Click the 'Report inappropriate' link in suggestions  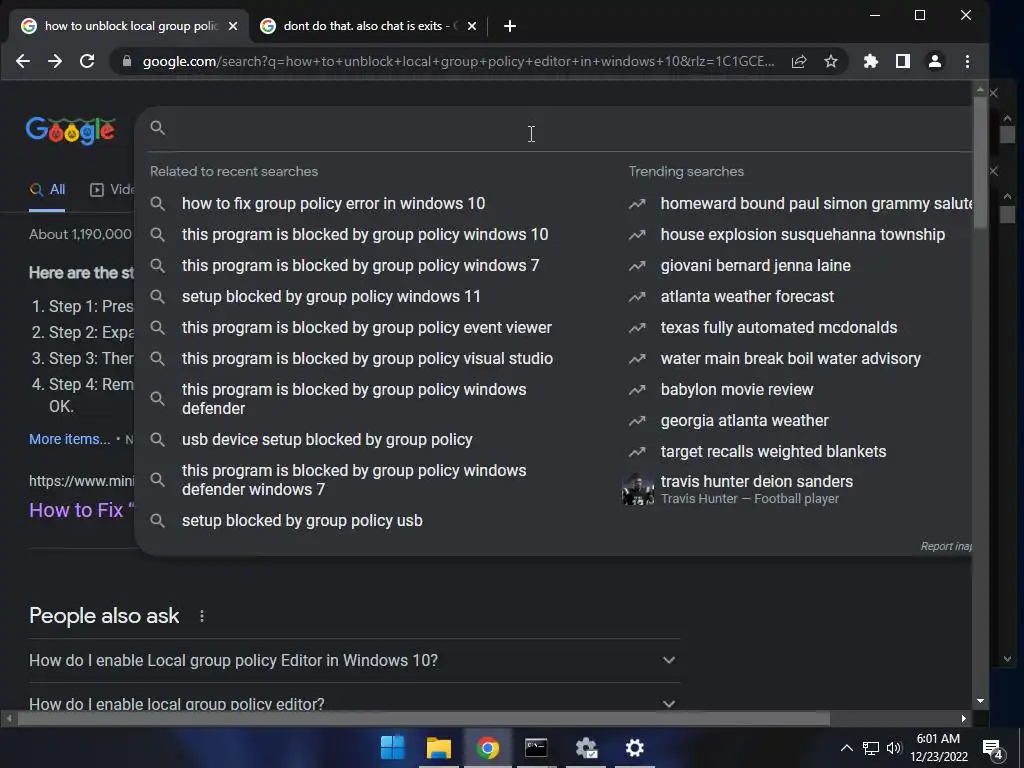point(946,546)
